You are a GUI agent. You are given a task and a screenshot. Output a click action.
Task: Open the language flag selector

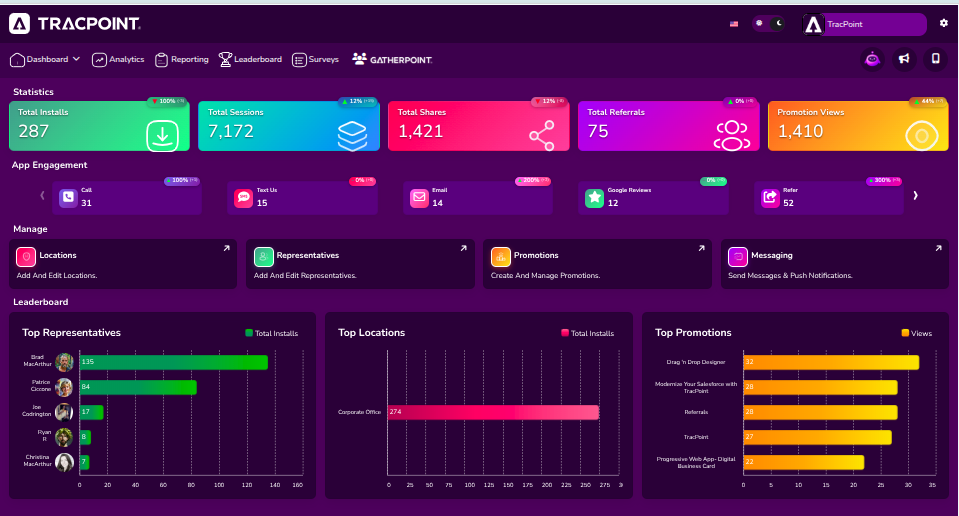click(734, 24)
